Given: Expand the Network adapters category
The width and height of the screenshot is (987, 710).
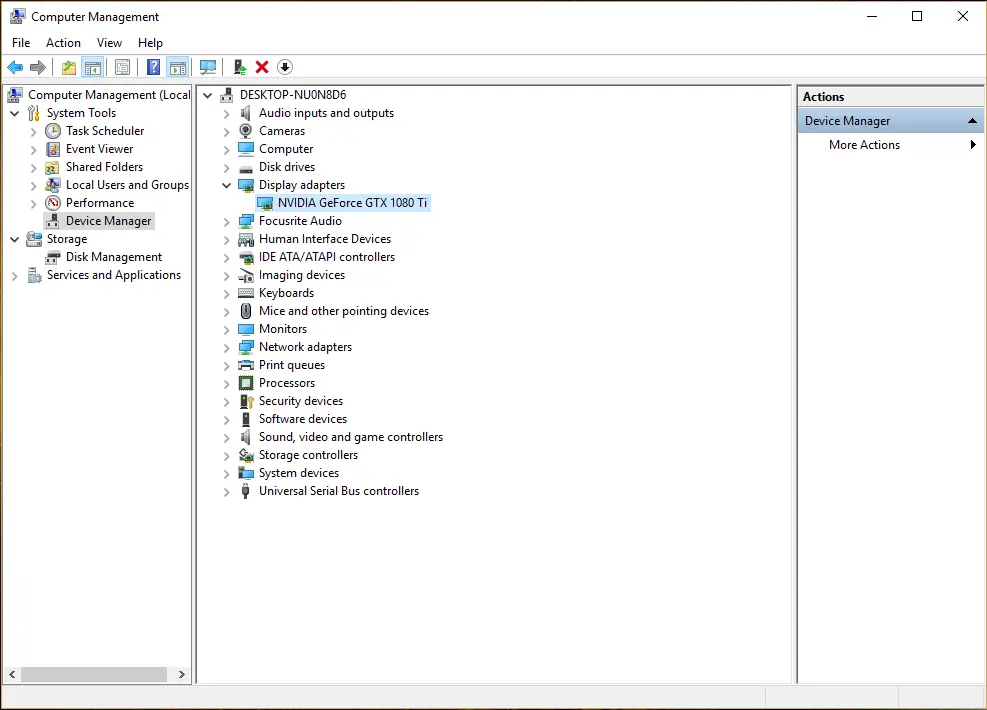Looking at the screenshot, I should tap(227, 347).
